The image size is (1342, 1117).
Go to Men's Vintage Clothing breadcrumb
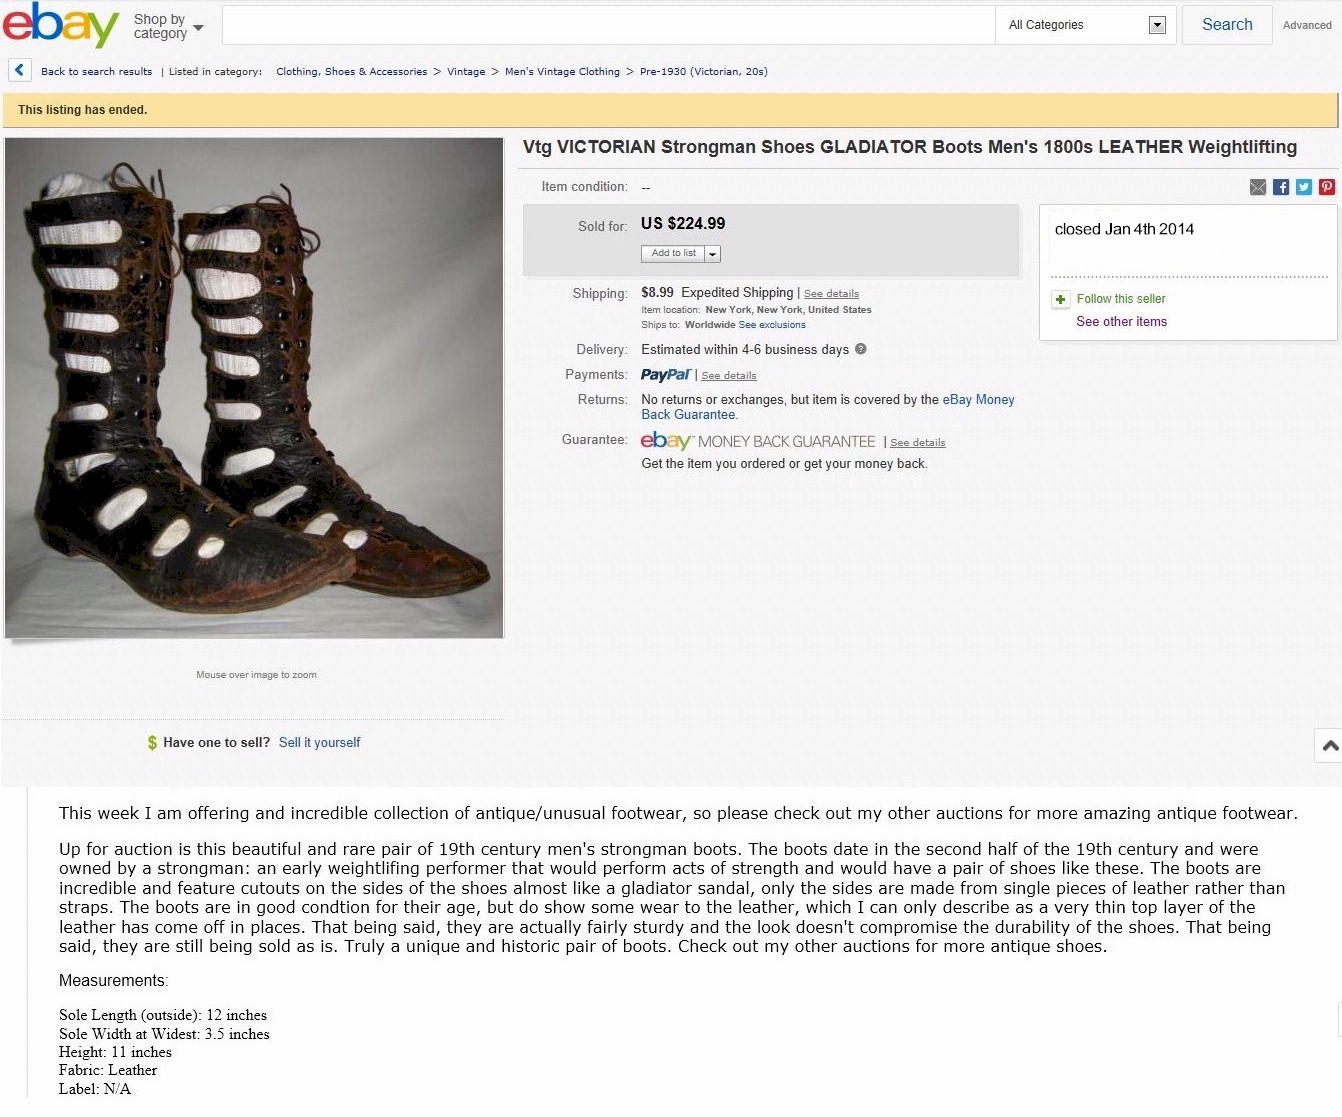pos(562,71)
